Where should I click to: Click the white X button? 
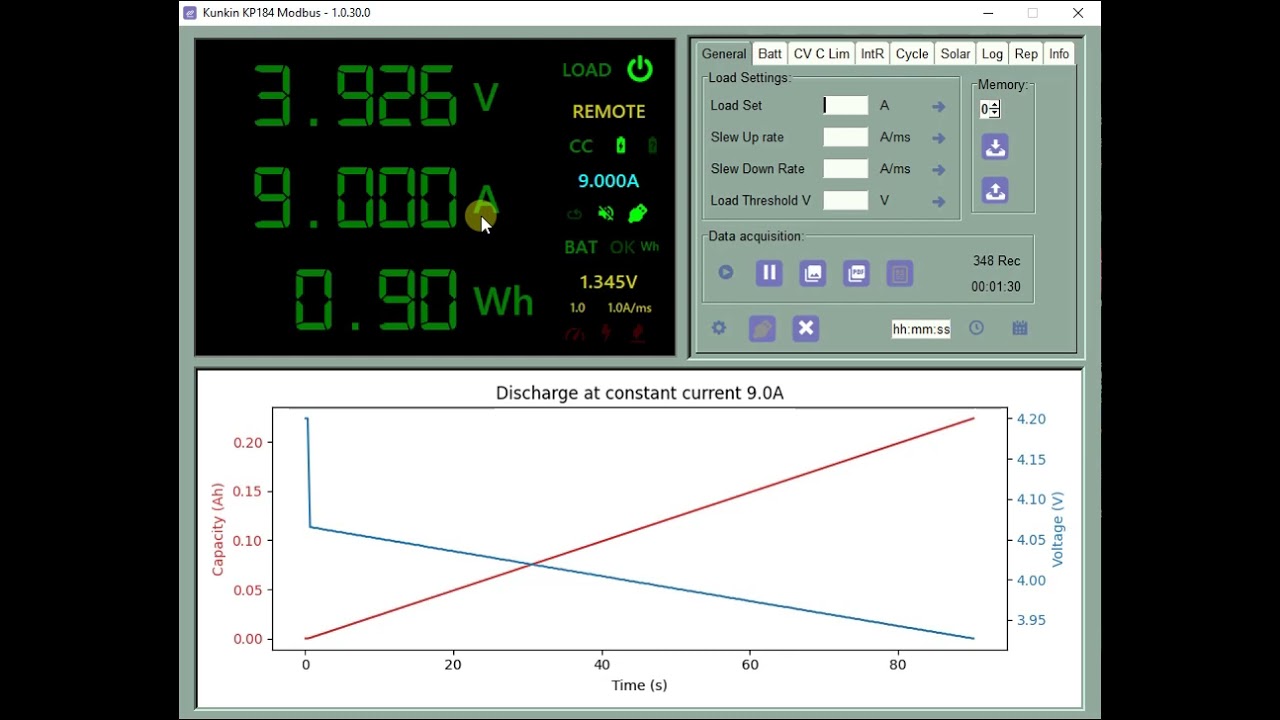coord(806,328)
